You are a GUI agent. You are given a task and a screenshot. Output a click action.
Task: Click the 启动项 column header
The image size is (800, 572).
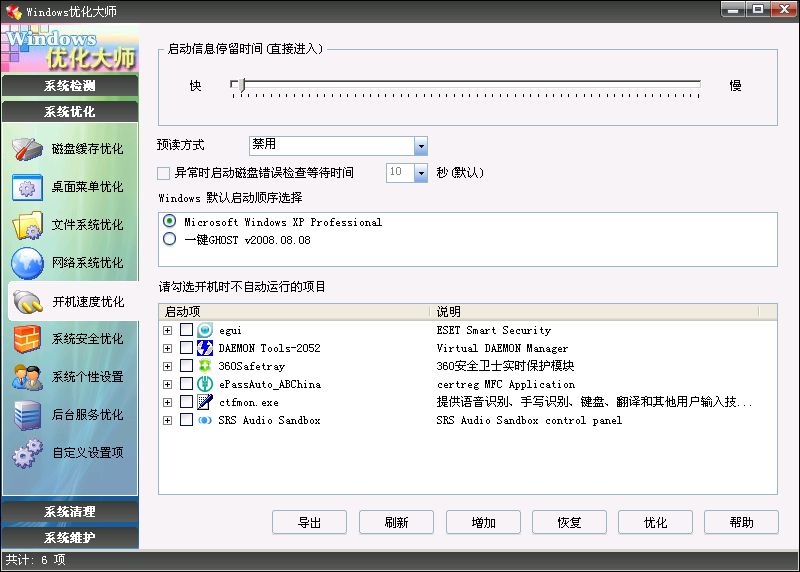coord(295,311)
